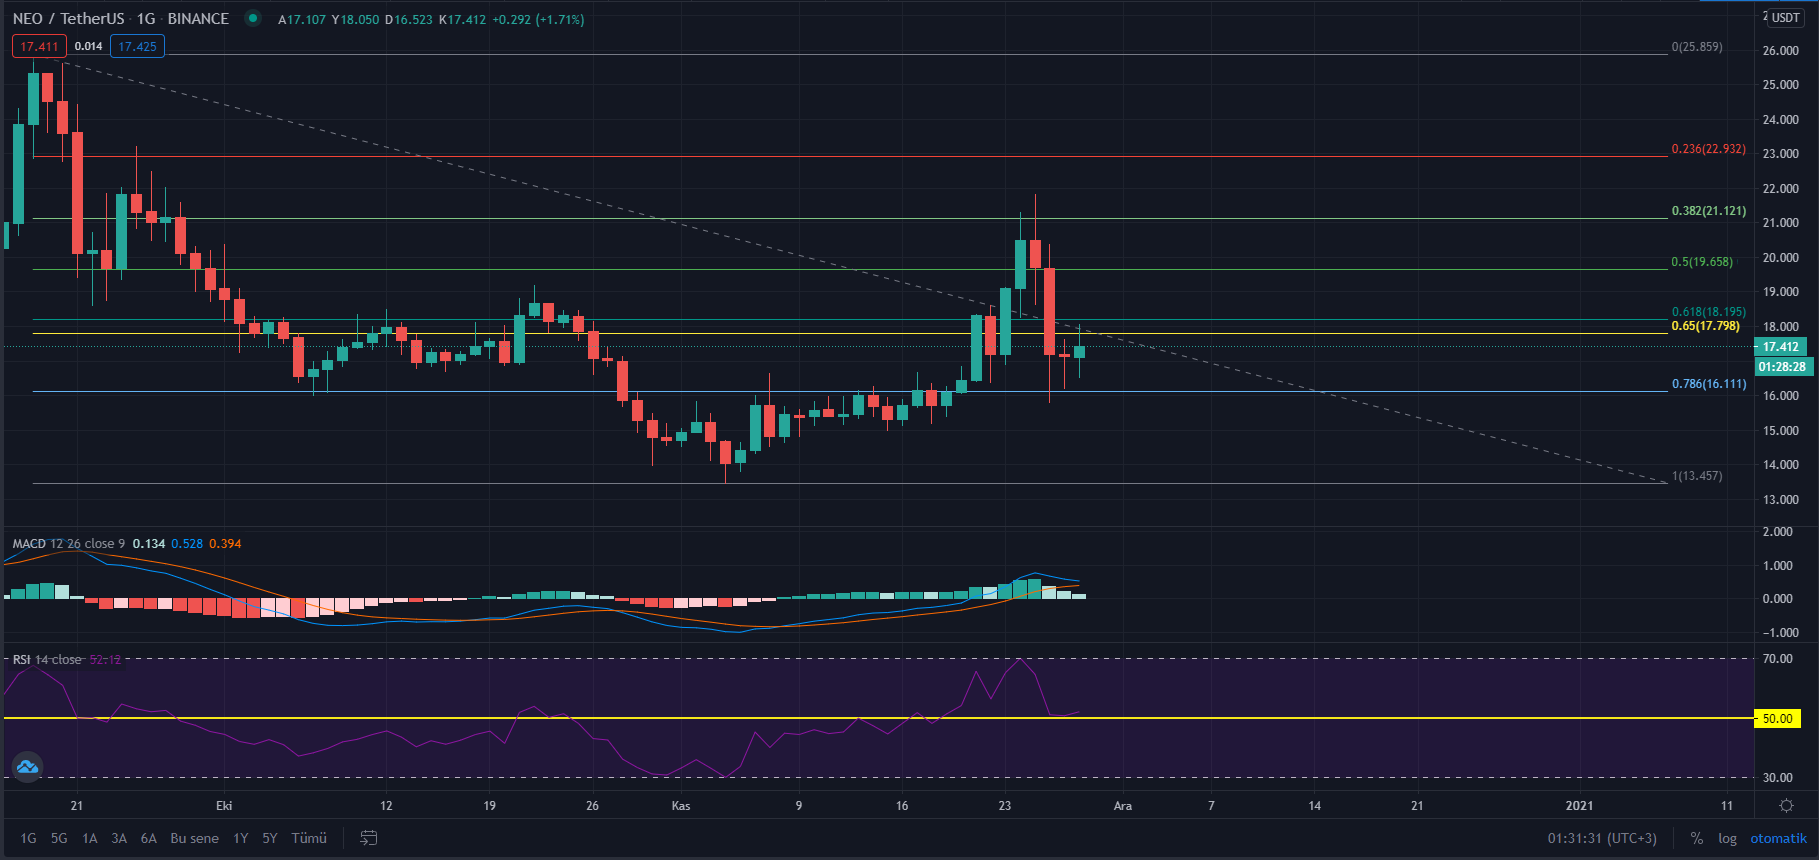This screenshot has width=1819, height=860.
Task: Click the 2021 year label on time axis
Action: click(x=1580, y=806)
